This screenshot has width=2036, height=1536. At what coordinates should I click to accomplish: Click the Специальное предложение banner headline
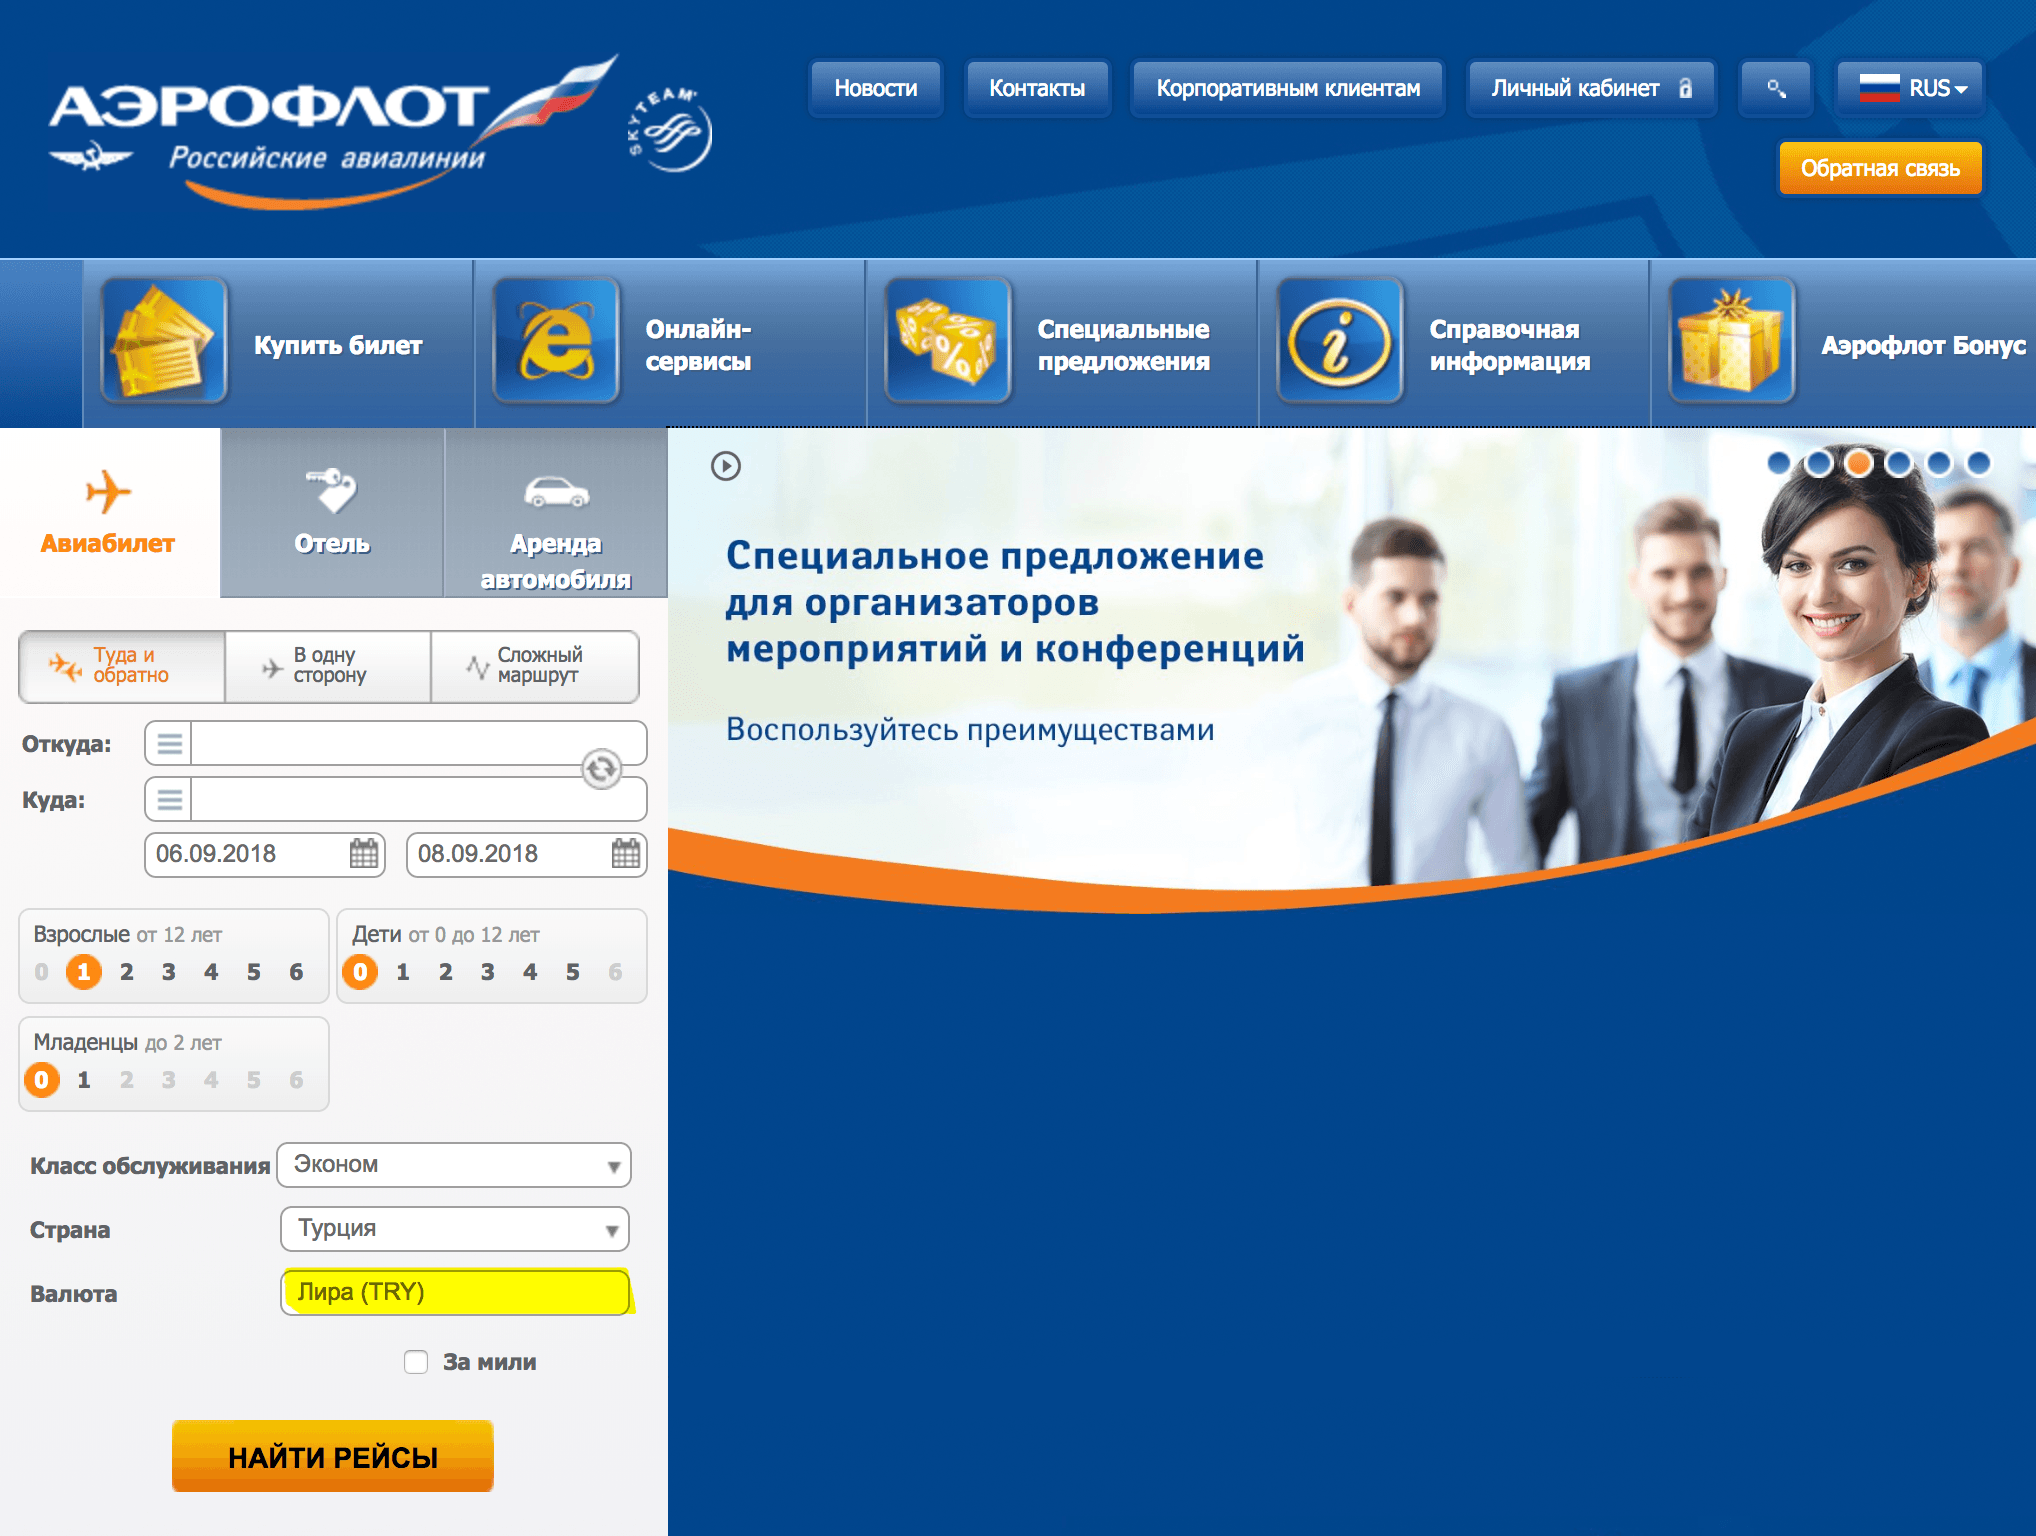[1015, 602]
